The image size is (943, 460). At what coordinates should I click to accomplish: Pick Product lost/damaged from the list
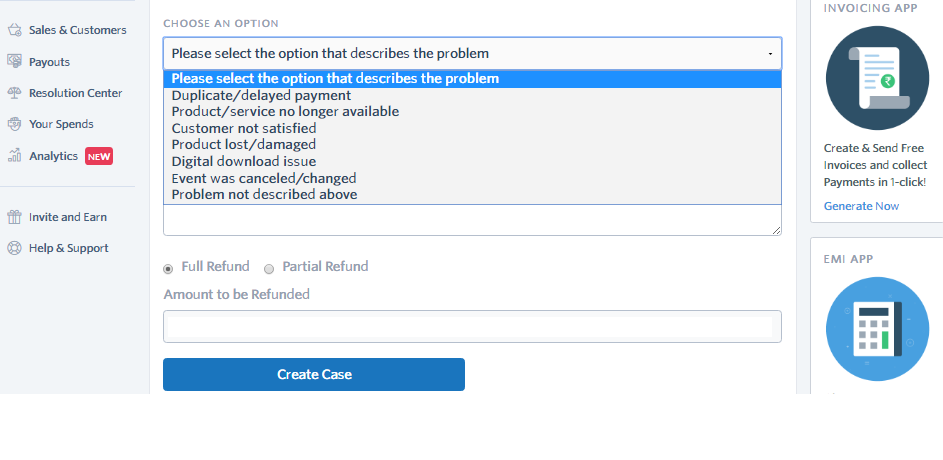(243, 145)
